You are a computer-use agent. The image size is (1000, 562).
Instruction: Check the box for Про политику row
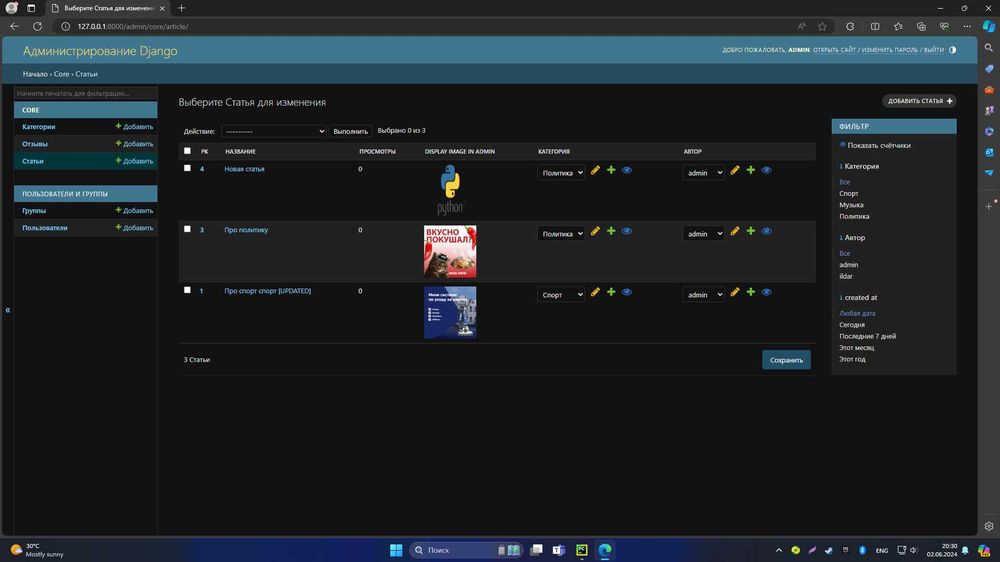[187, 229]
